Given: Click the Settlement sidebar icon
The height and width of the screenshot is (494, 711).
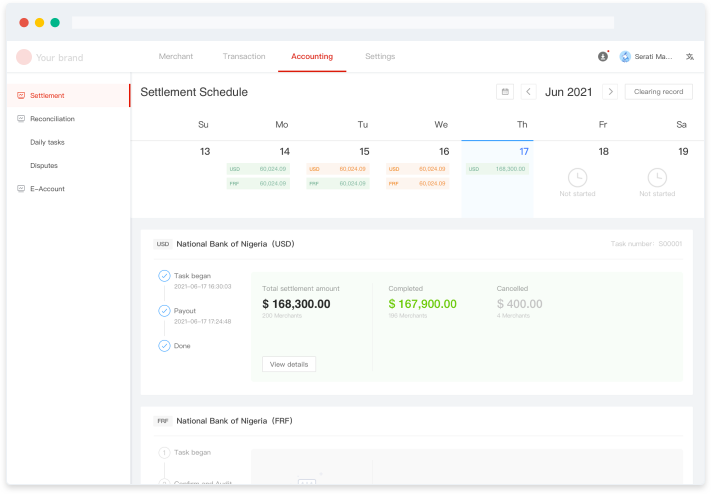Looking at the screenshot, I should [x=21, y=95].
